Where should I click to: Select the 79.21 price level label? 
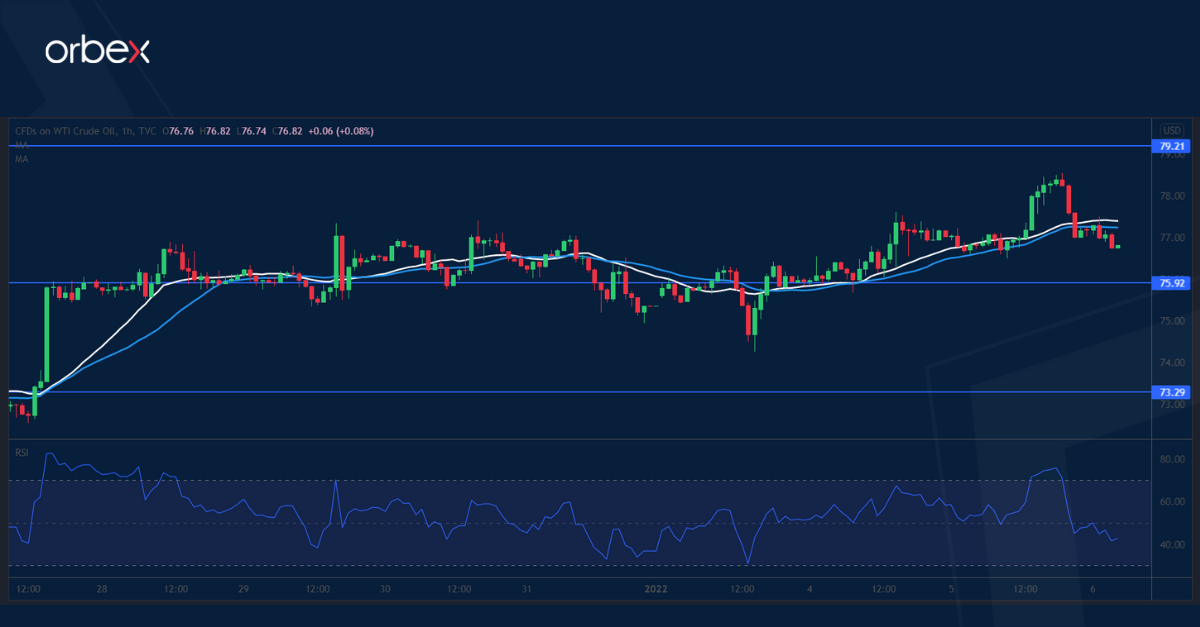(1171, 146)
